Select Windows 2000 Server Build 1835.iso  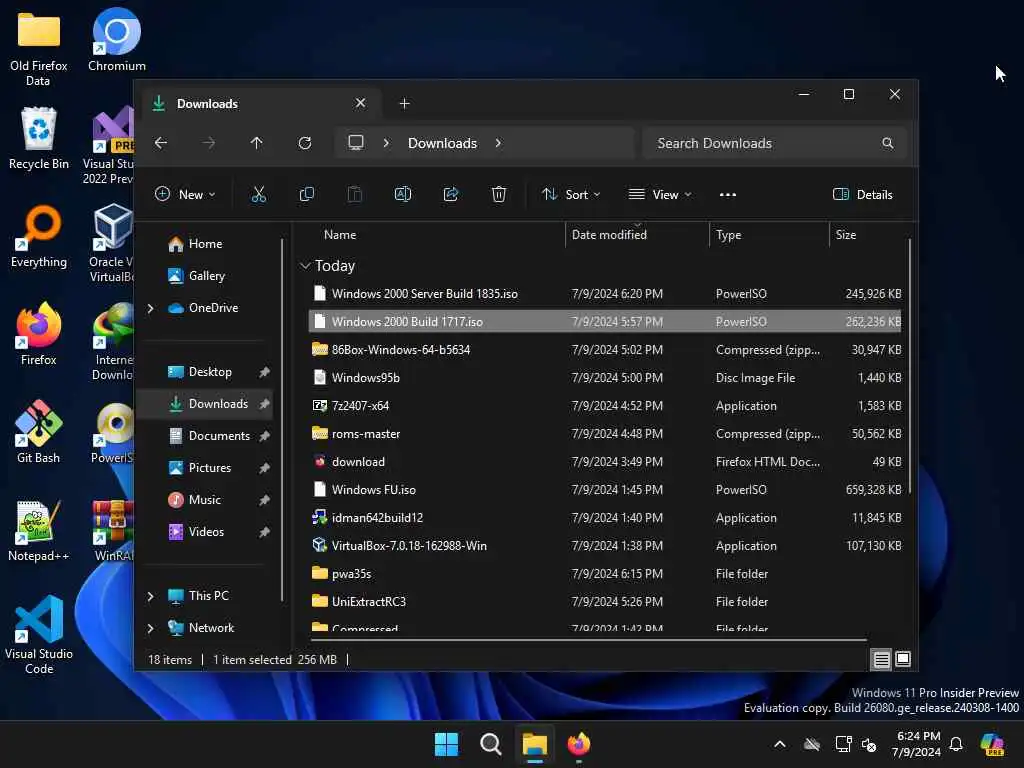[x=605, y=294]
